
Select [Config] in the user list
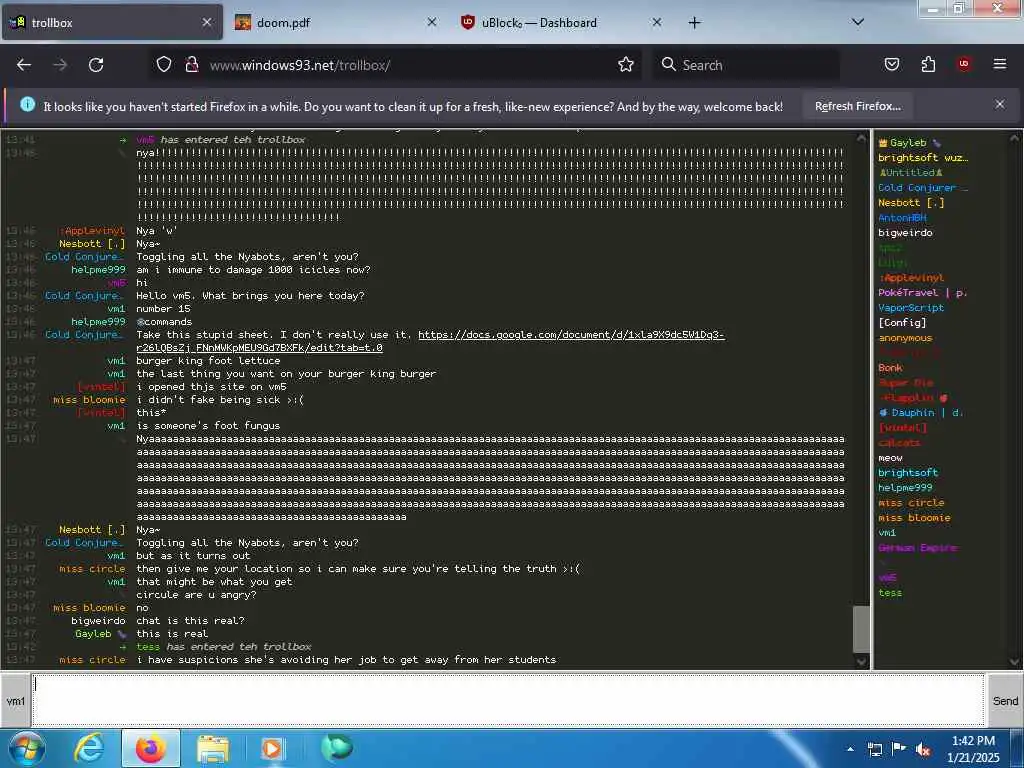[x=902, y=323]
